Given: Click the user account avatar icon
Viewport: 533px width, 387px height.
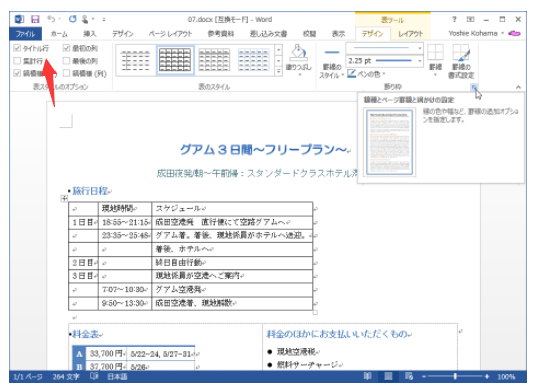Looking at the screenshot, I should click(x=514, y=33).
